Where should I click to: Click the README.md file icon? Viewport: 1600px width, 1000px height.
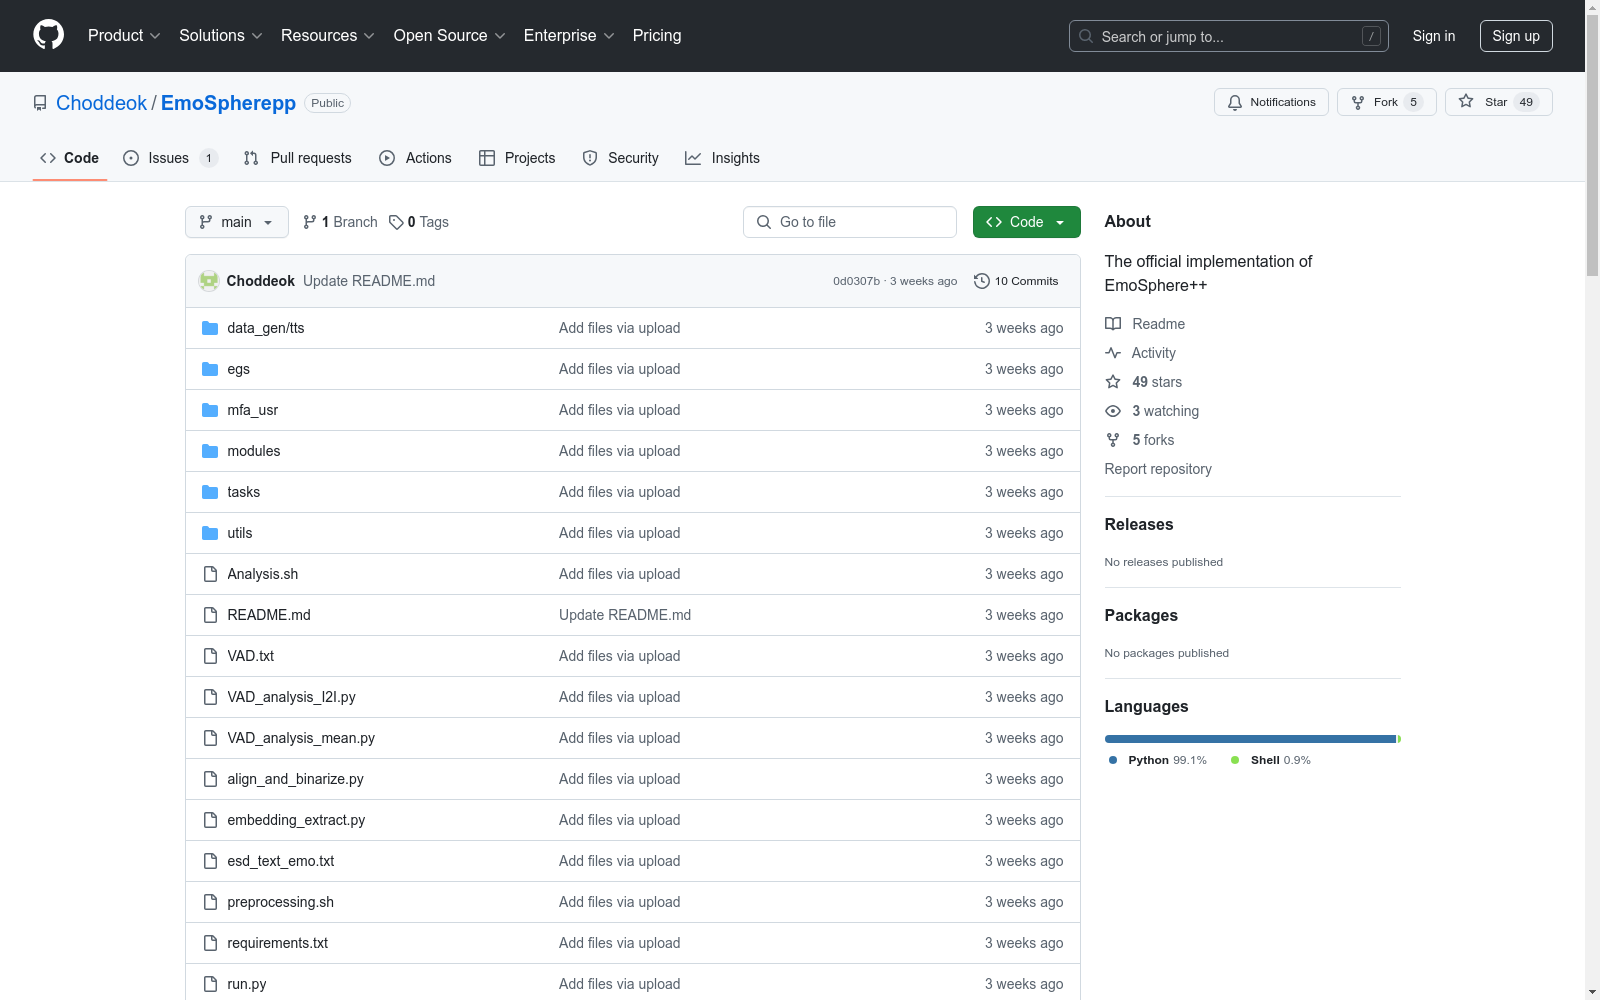[210, 615]
